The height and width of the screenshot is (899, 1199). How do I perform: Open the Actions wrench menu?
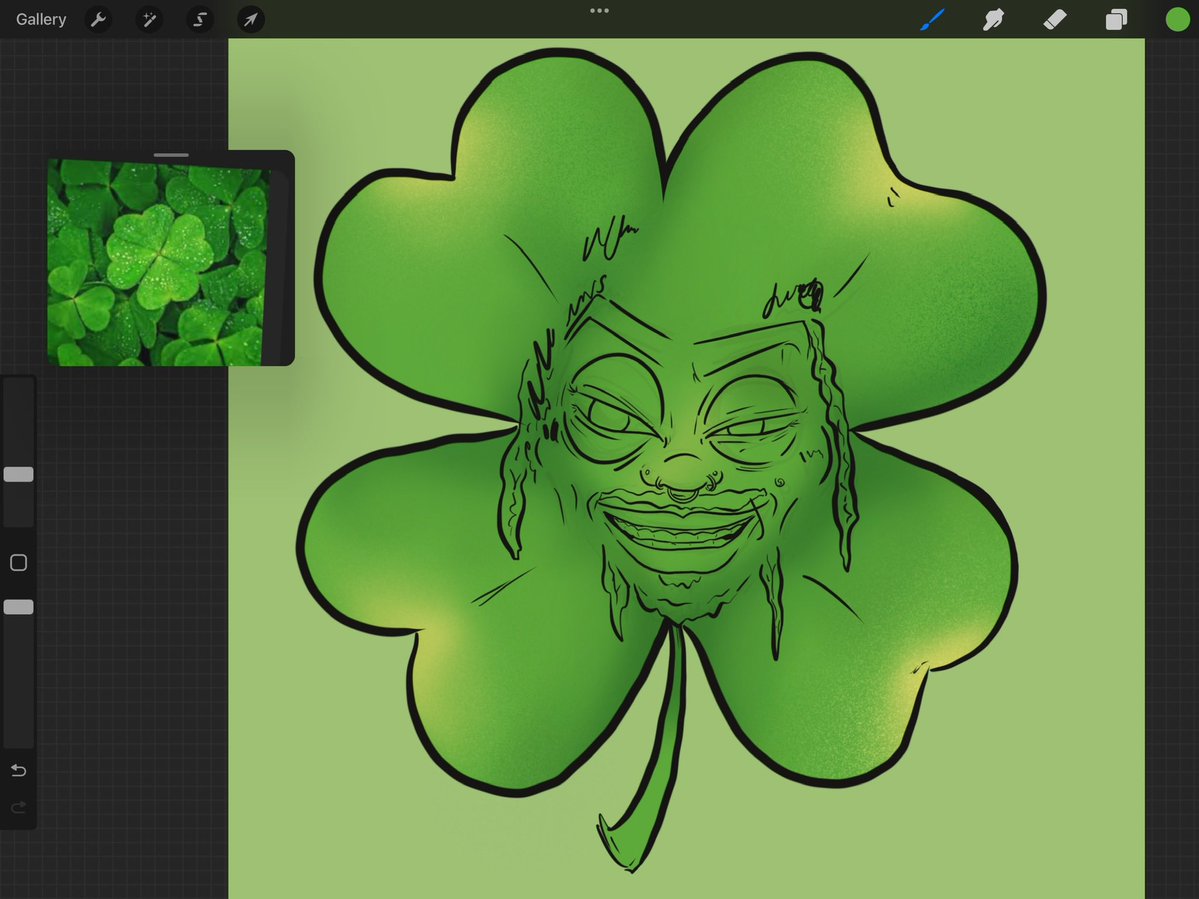[99, 19]
